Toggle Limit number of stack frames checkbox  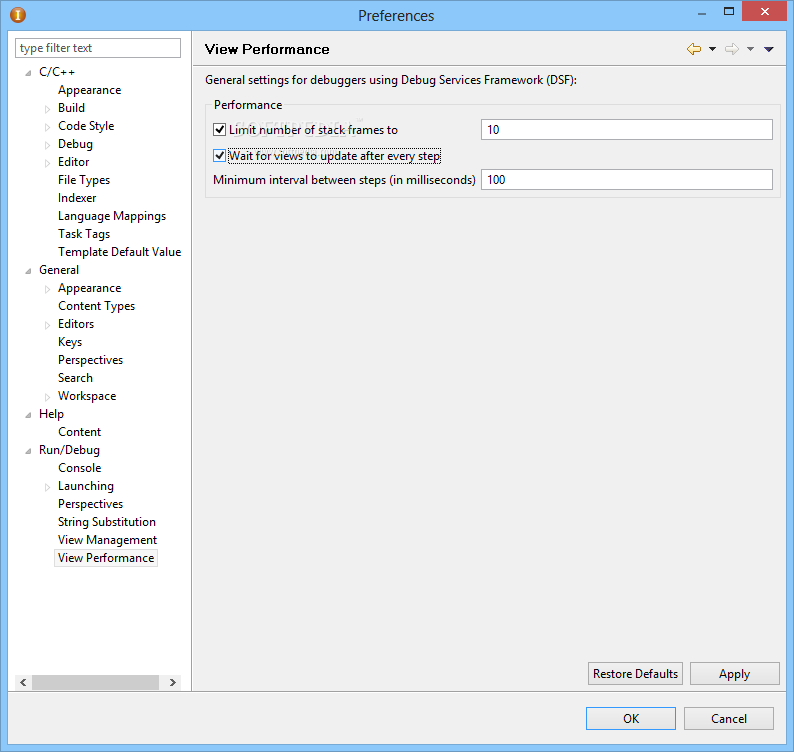[x=219, y=130]
